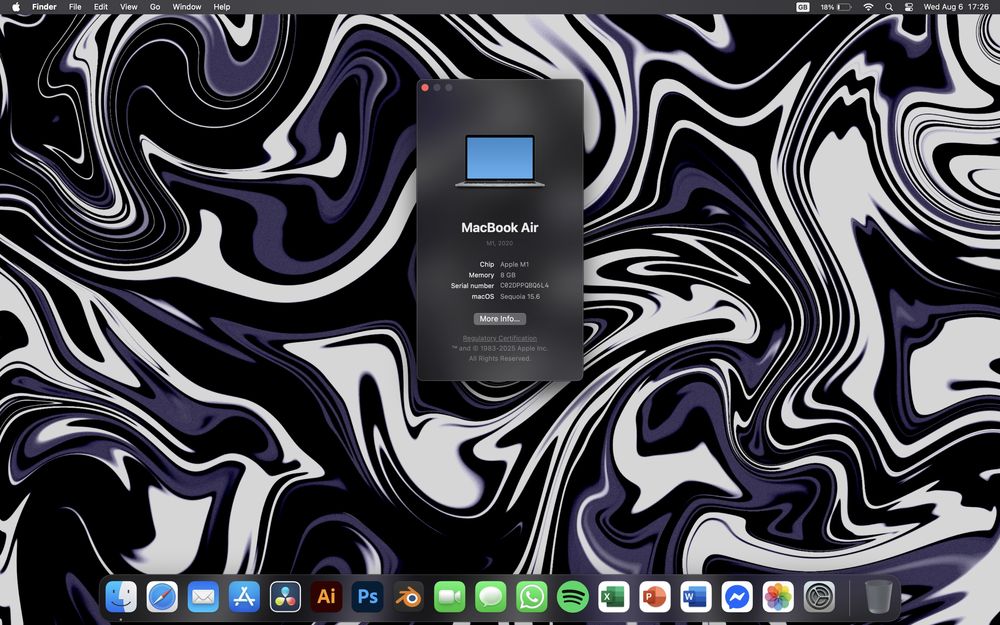Launch Adobe Illustrator from the Dock
This screenshot has width=1000, height=625.
[x=326, y=597]
